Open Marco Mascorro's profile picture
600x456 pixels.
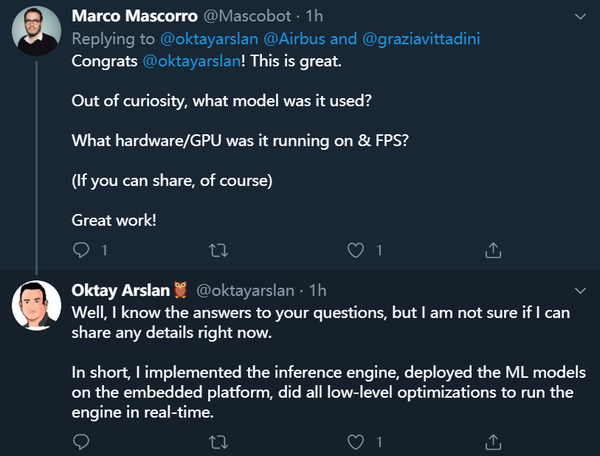[x=36, y=31]
